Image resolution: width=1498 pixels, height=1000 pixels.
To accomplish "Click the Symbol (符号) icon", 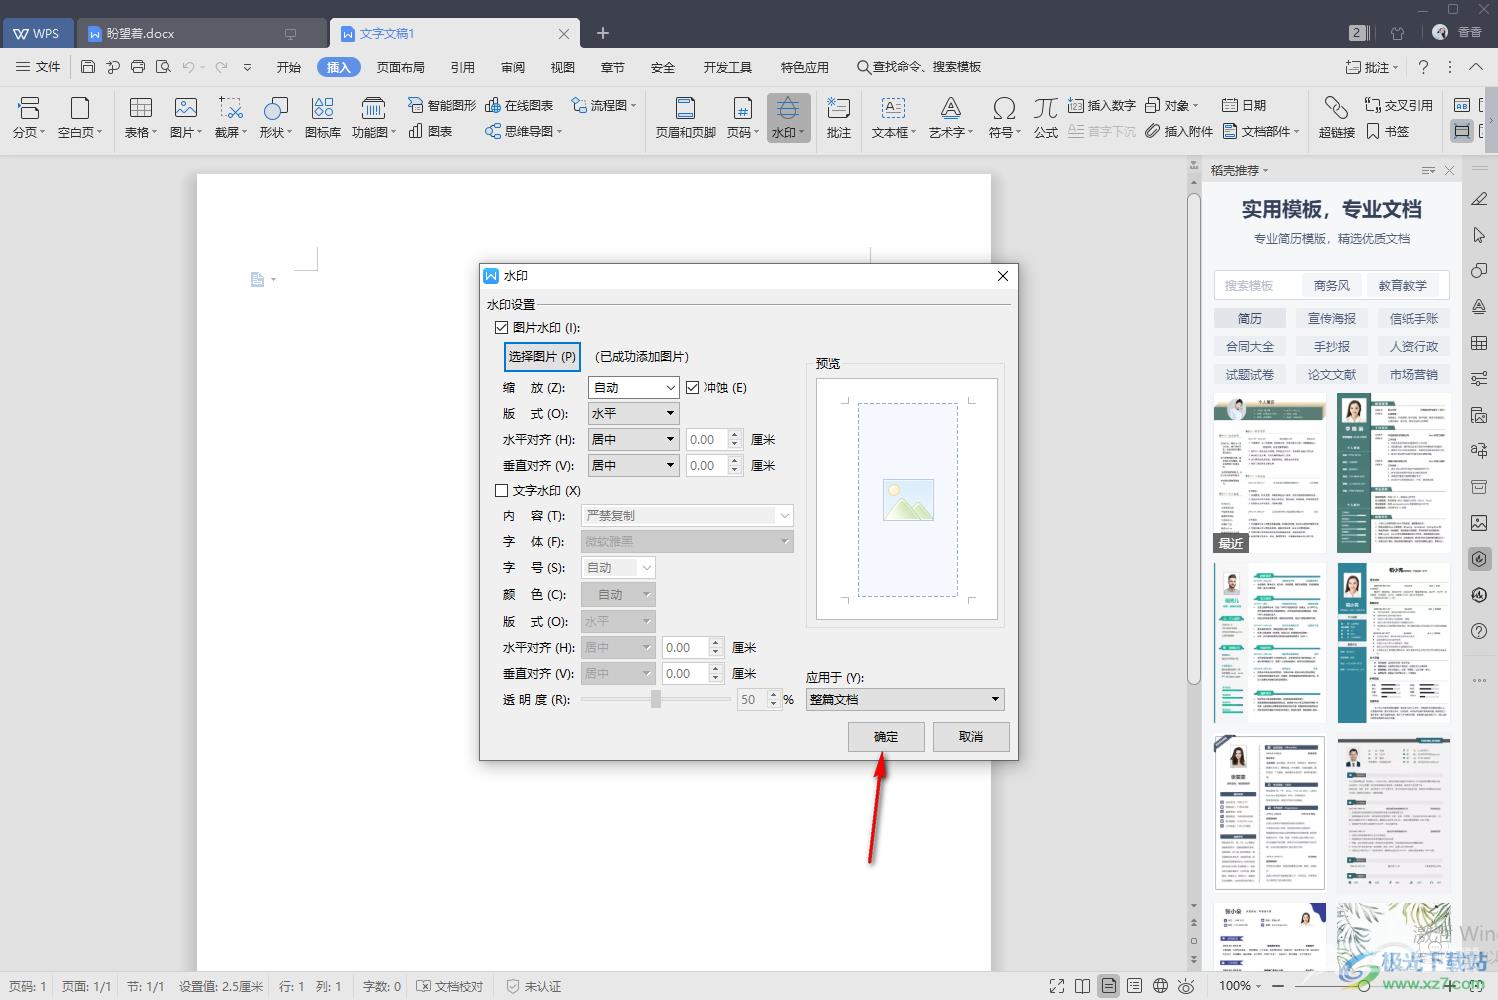I will point(1004,117).
